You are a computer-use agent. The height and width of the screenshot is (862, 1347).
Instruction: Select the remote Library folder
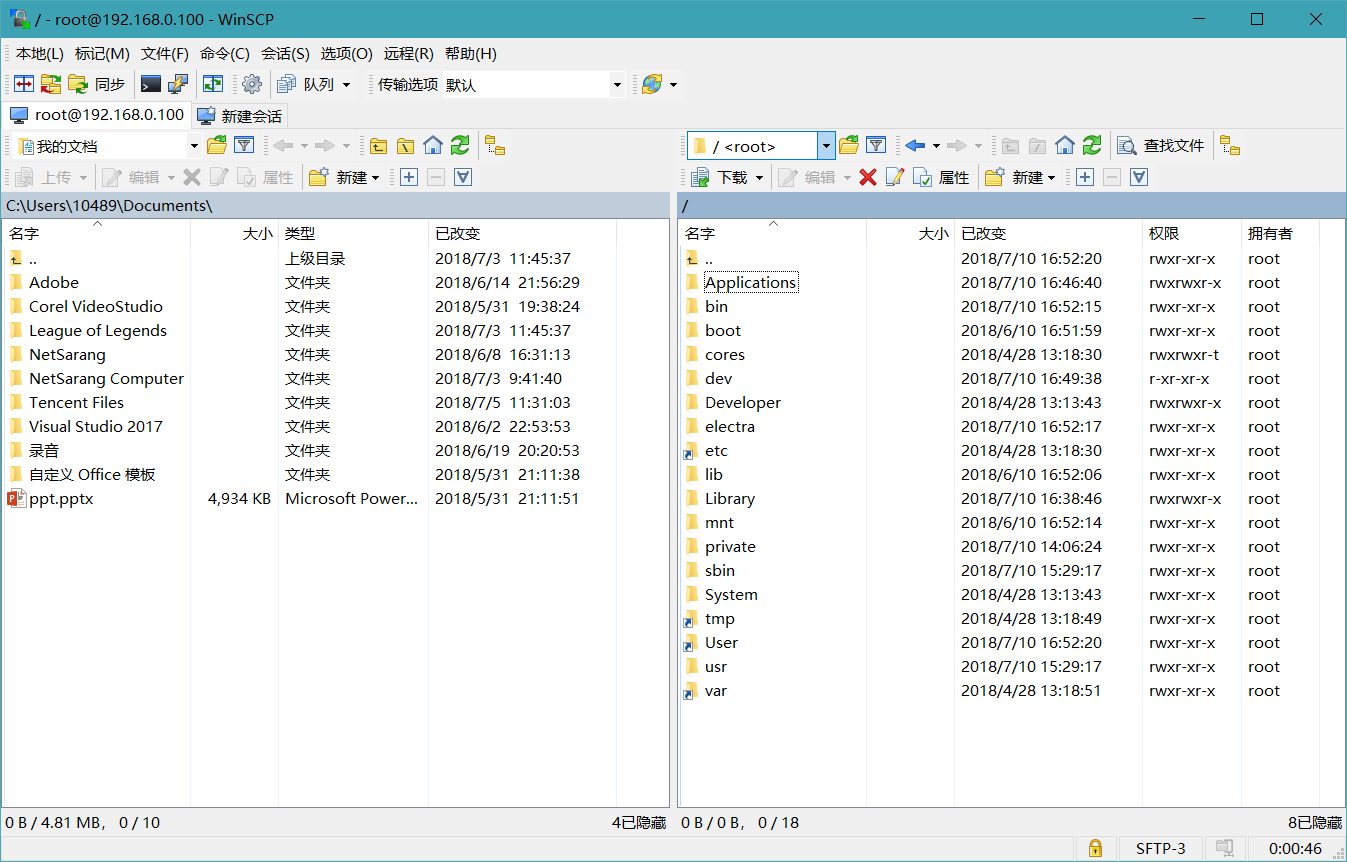730,499
